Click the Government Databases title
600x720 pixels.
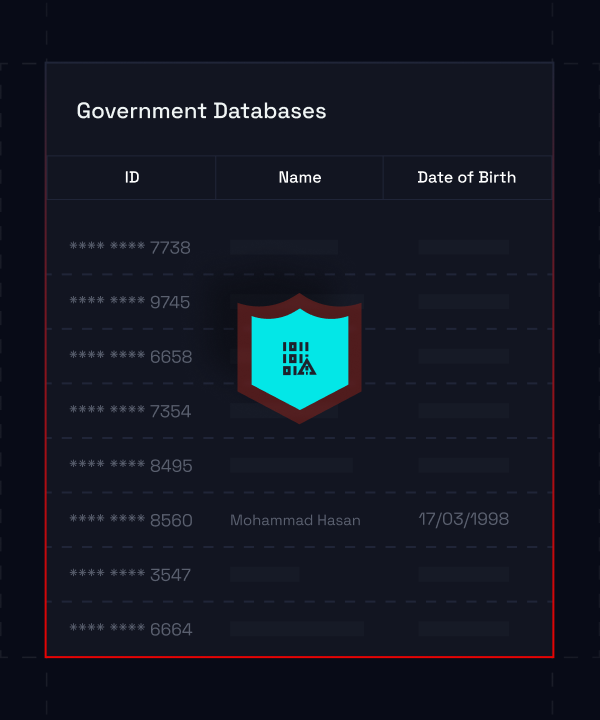pyautogui.click(x=201, y=111)
